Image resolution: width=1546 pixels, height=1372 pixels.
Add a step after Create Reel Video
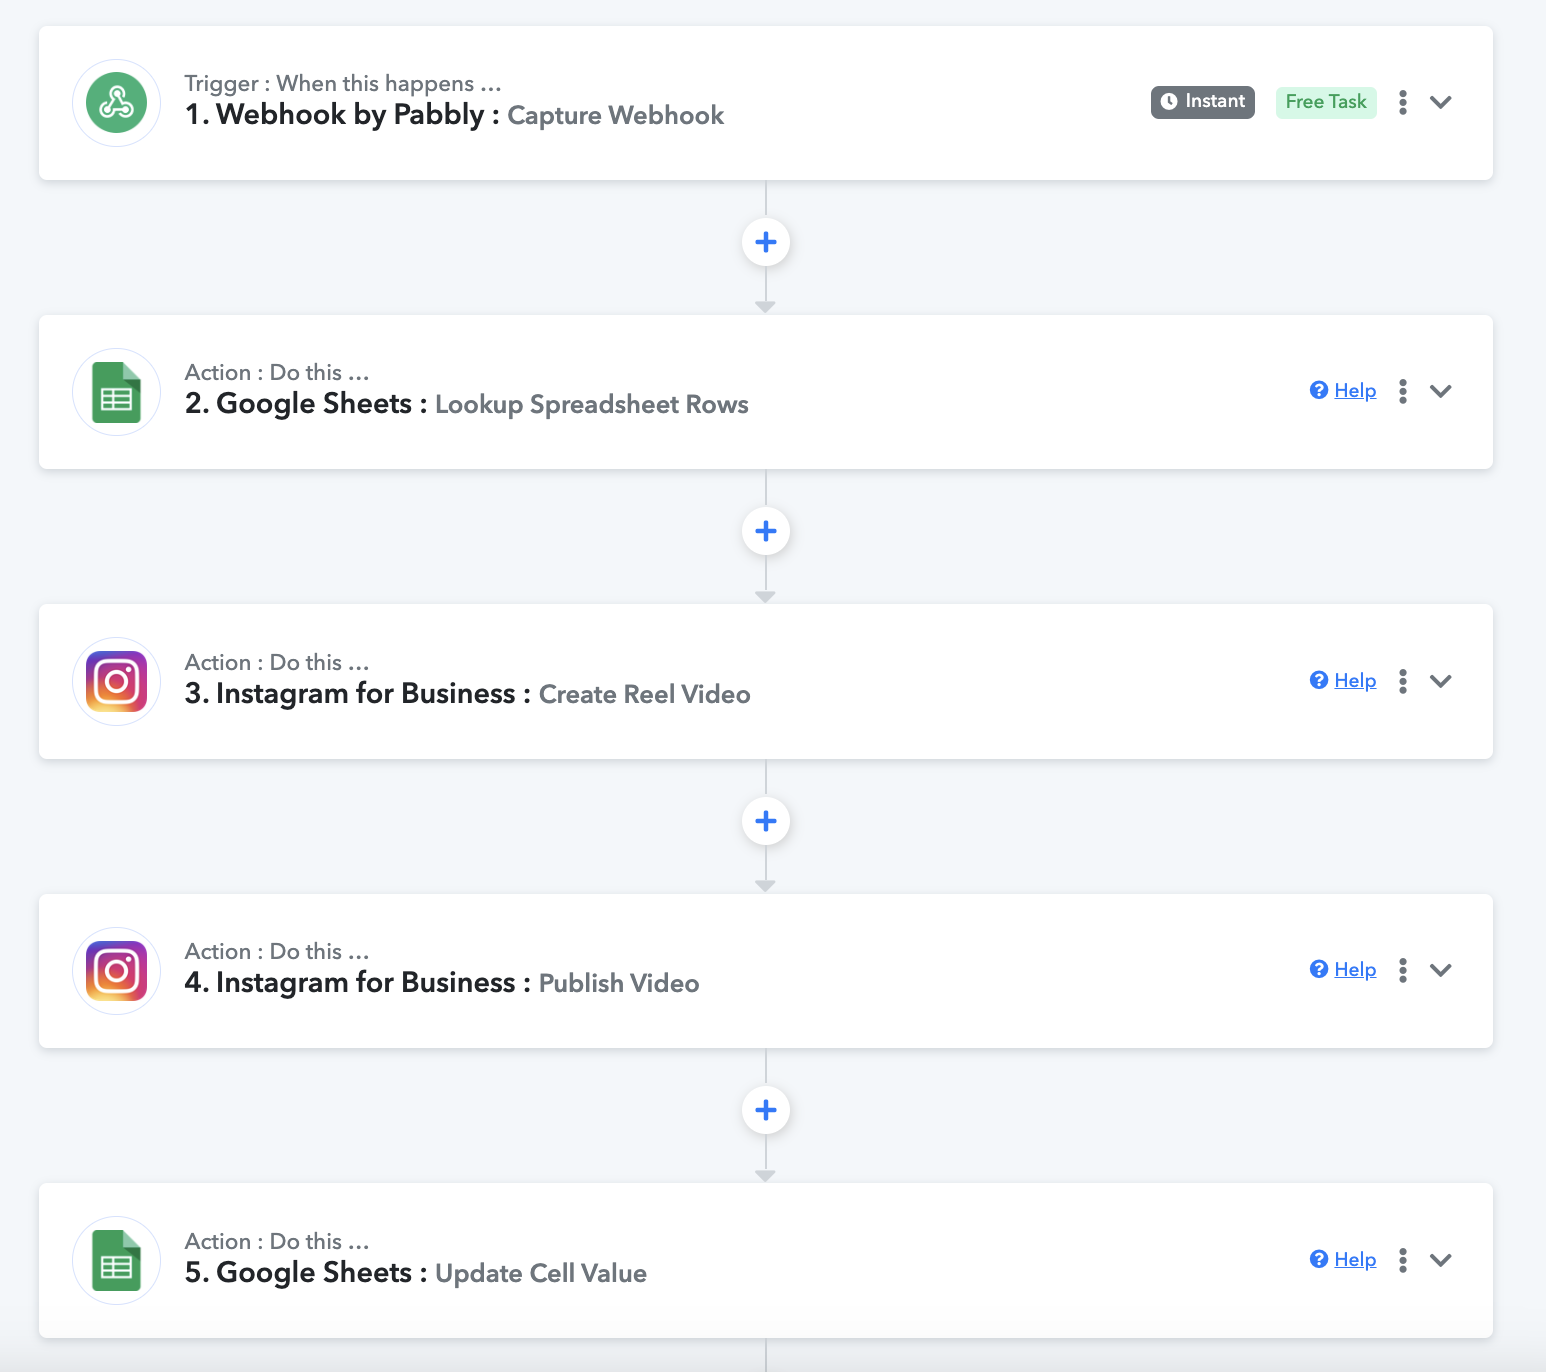pos(766,821)
